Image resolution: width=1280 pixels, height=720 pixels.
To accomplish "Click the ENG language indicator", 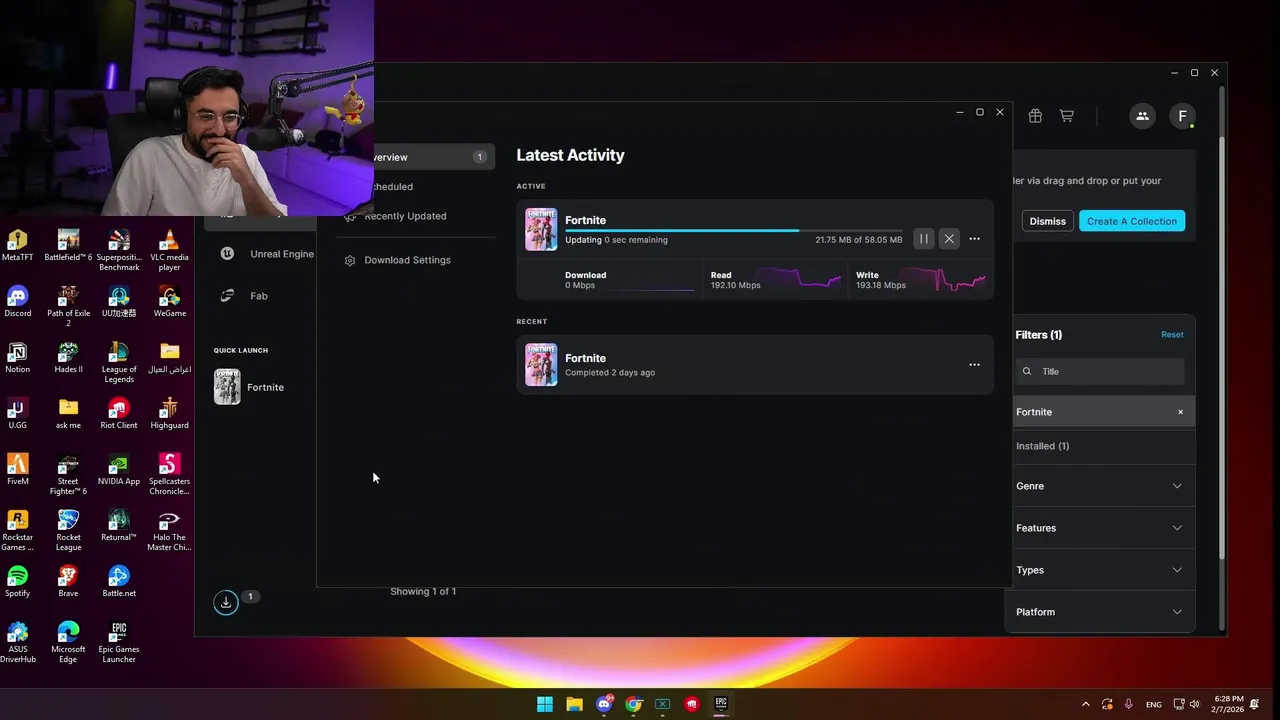I will [1154, 704].
